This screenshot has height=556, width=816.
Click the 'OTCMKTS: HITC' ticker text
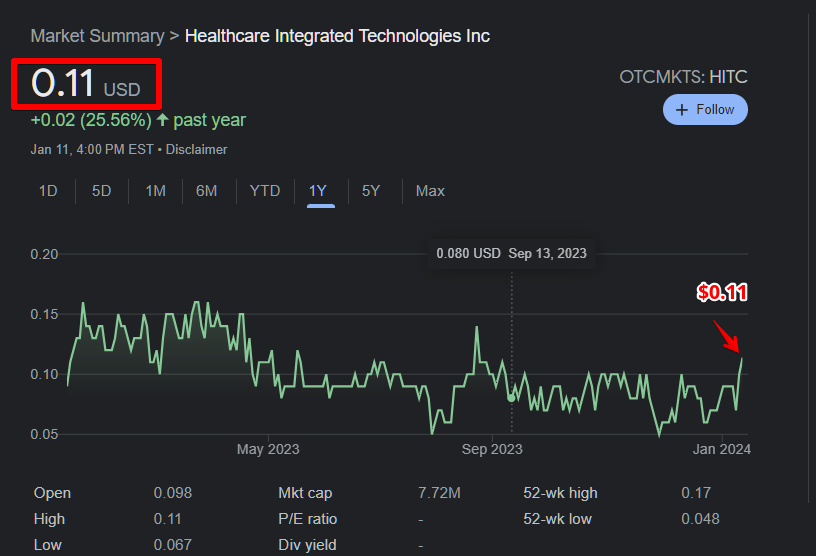click(x=683, y=77)
